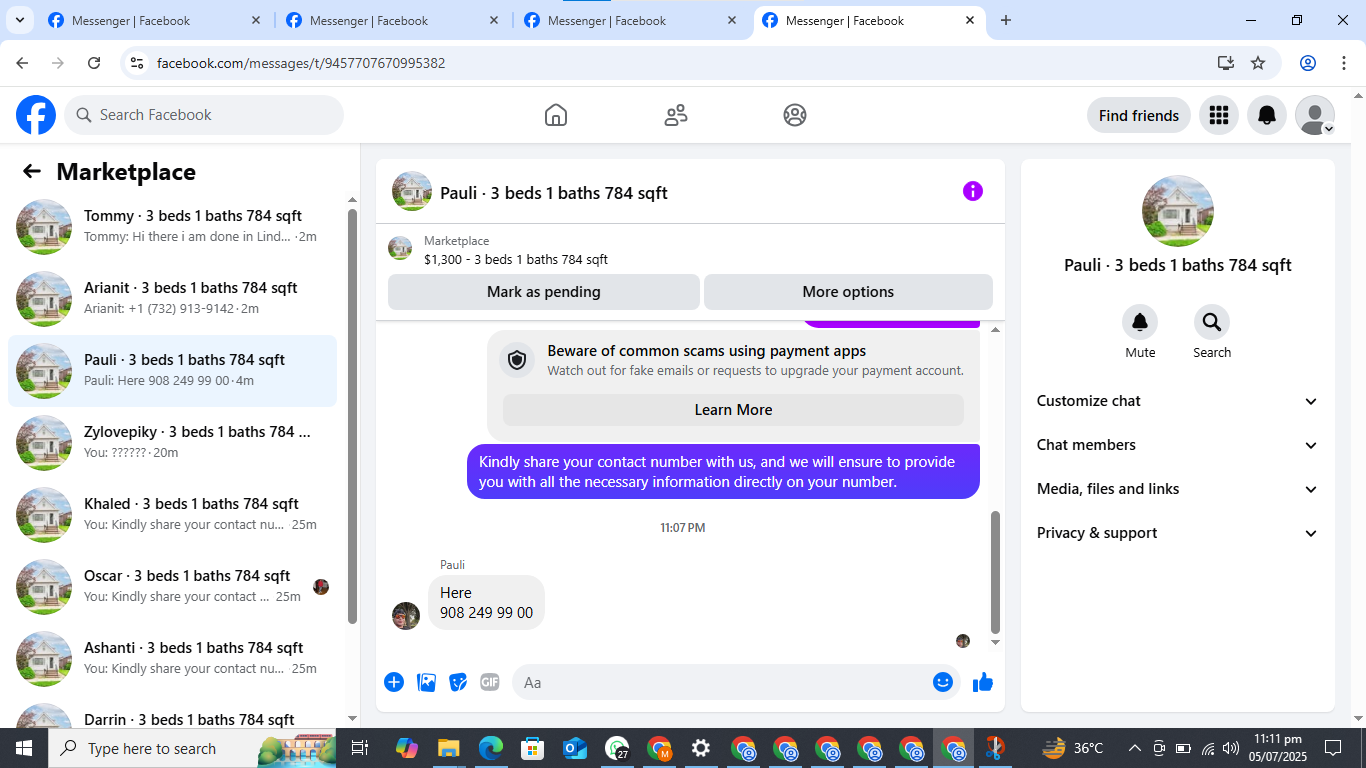Open File Explorer from the taskbar
1366x768 pixels.
pyautogui.click(x=448, y=748)
